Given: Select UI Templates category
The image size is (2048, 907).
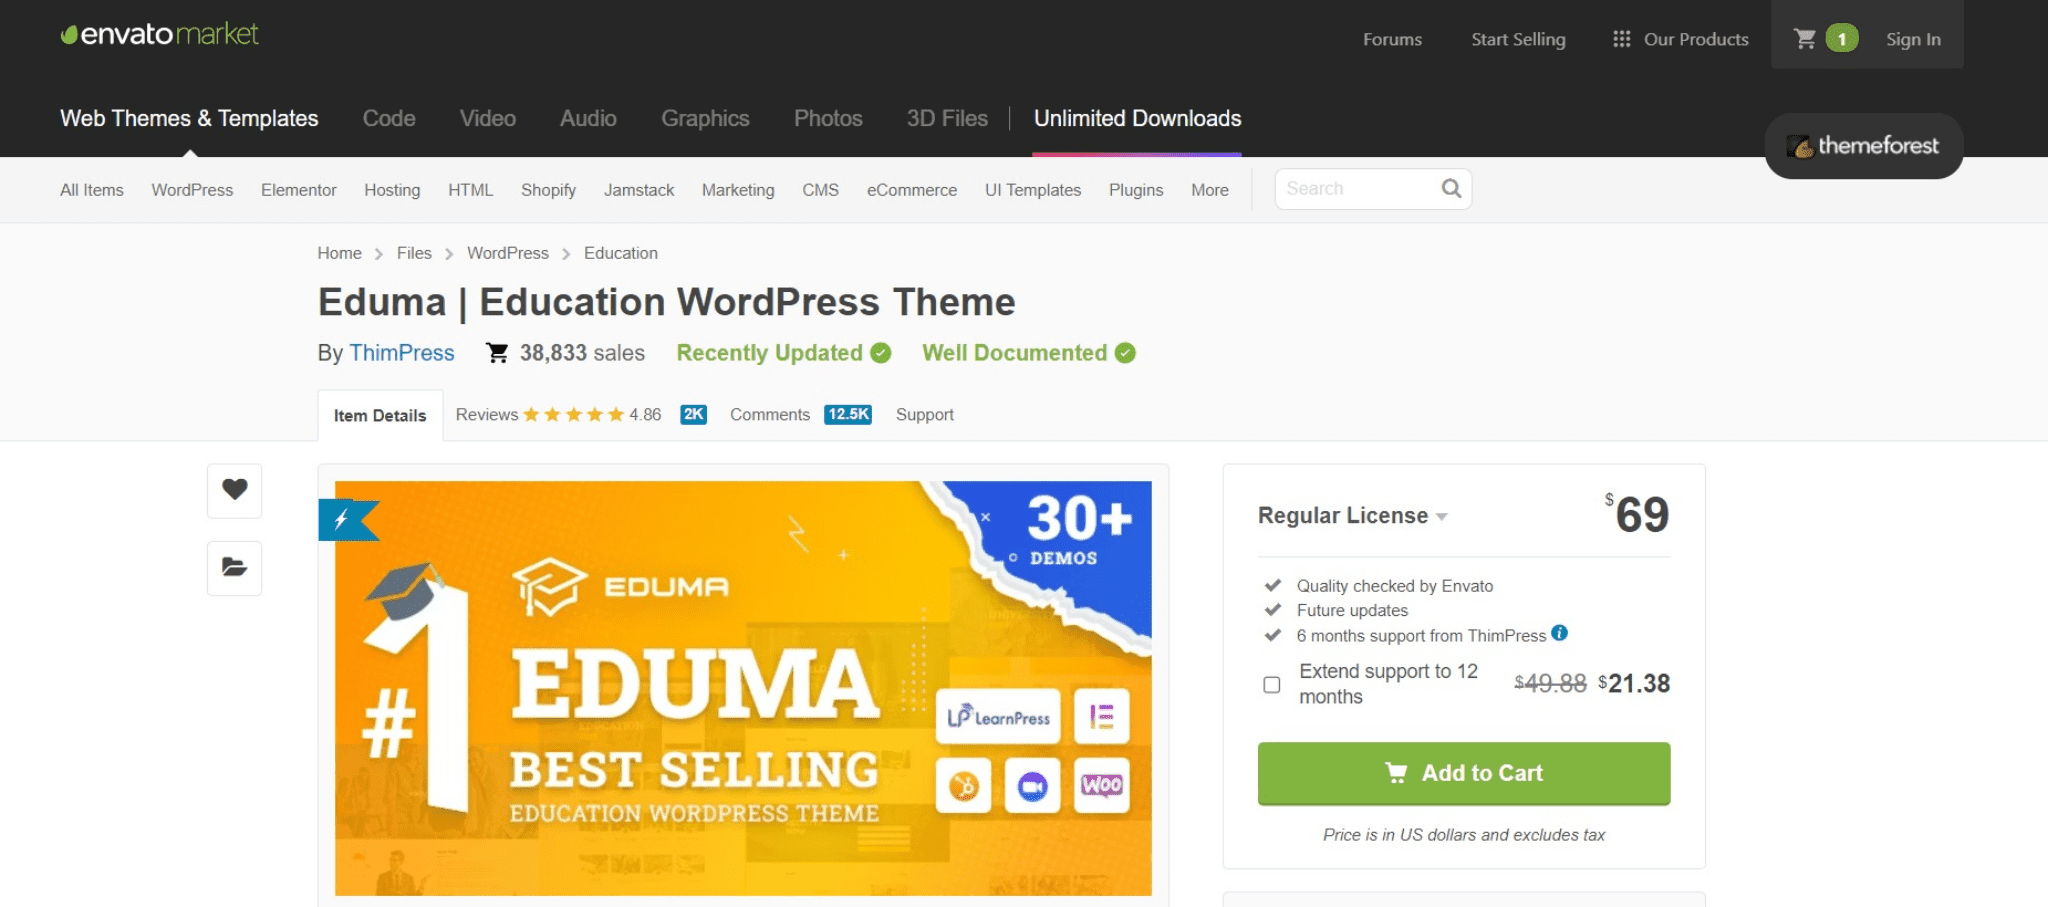Looking at the screenshot, I should [x=1033, y=190].
